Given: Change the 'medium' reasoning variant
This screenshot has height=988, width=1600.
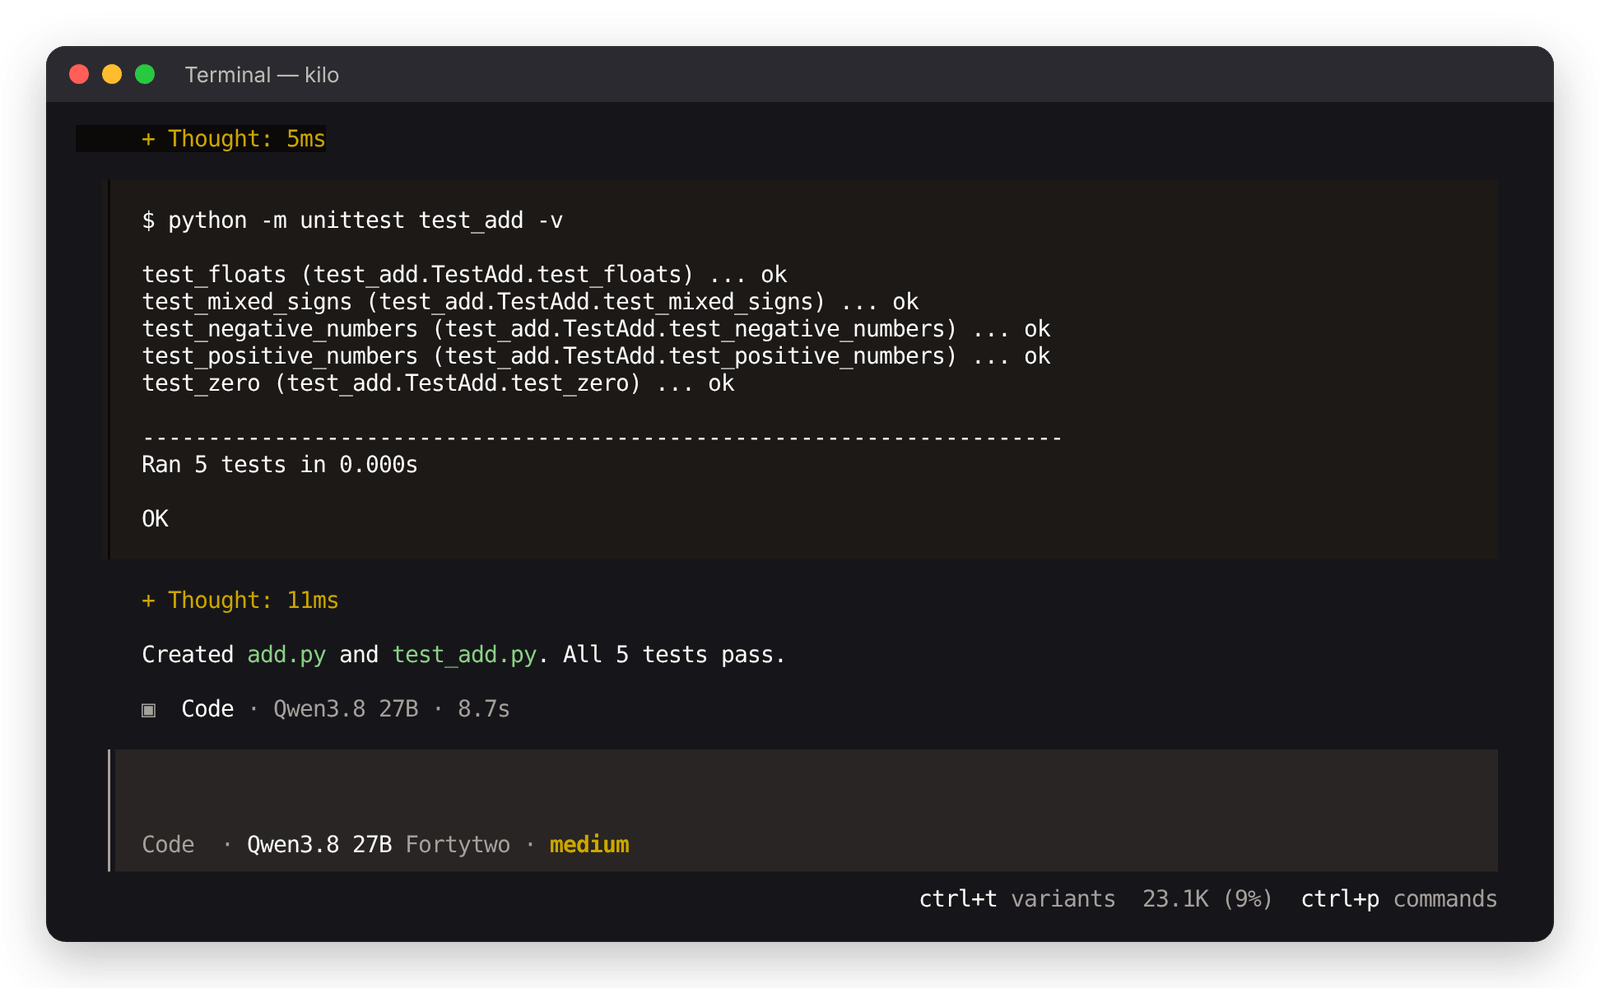Looking at the screenshot, I should click(x=589, y=845).
